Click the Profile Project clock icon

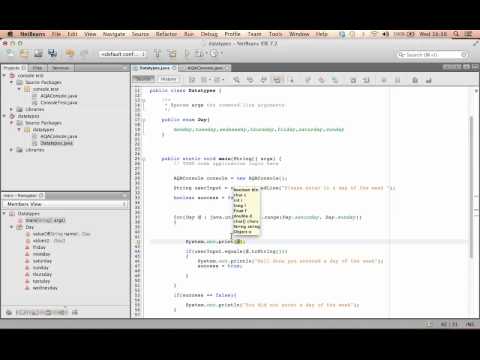tap(214, 53)
